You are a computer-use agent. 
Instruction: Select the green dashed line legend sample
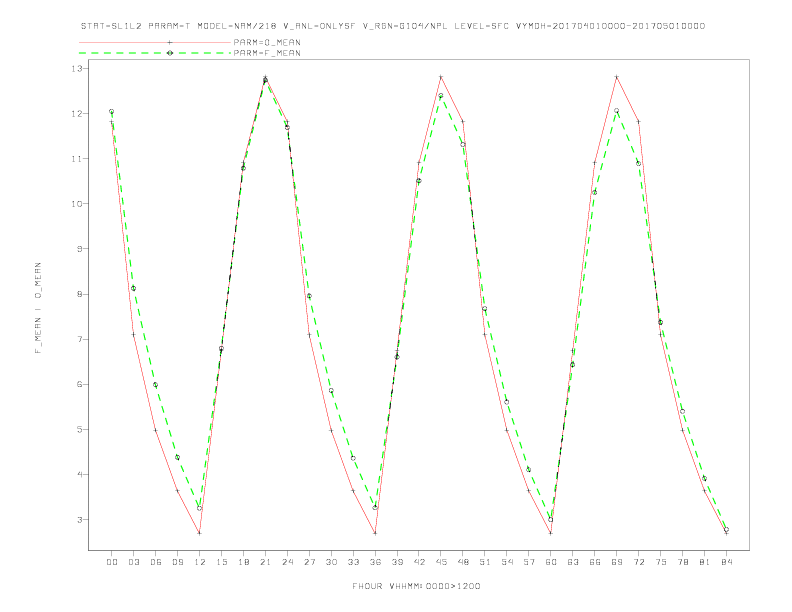tap(155, 53)
